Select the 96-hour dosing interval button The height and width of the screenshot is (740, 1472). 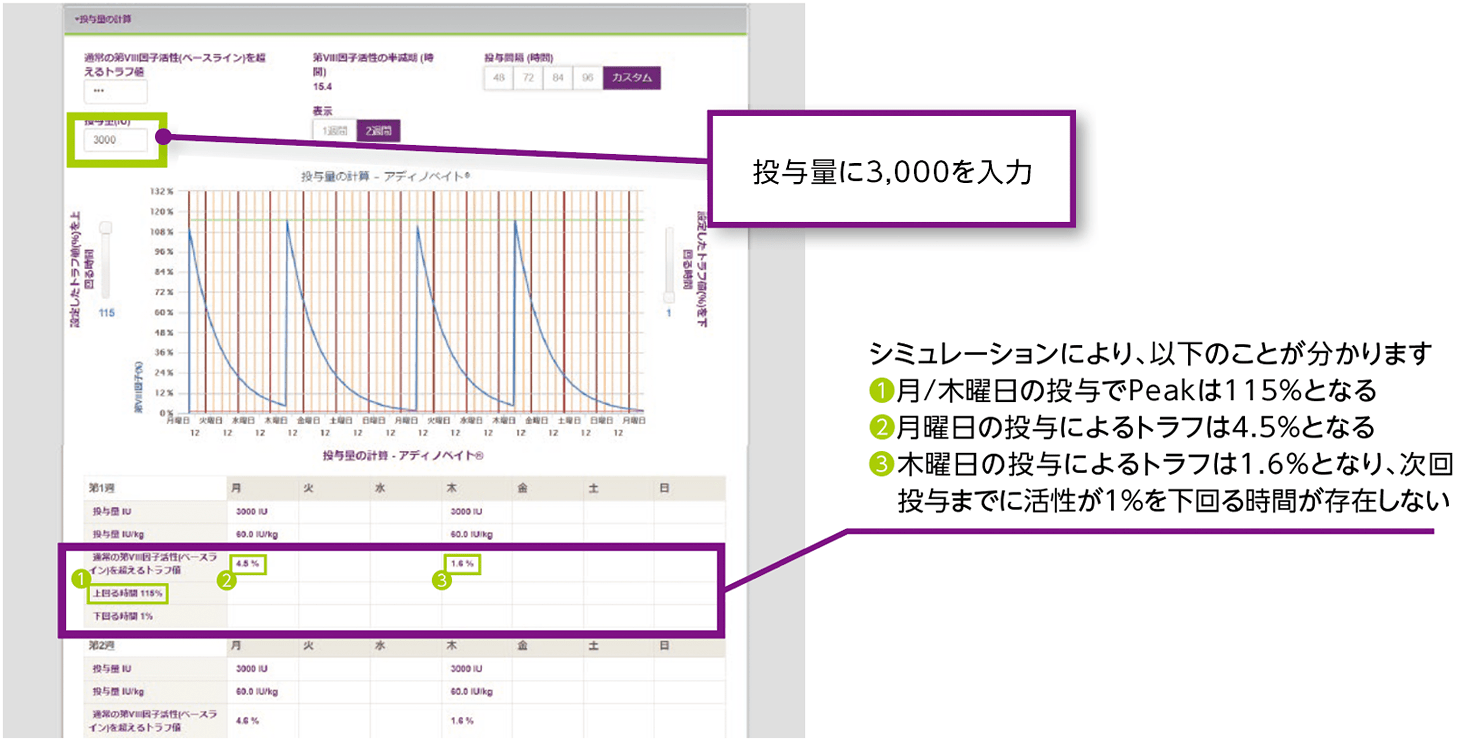tap(588, 79)
